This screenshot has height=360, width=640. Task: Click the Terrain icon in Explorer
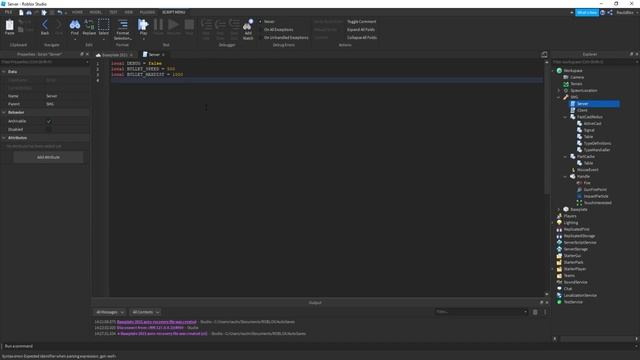coord(566,84)
